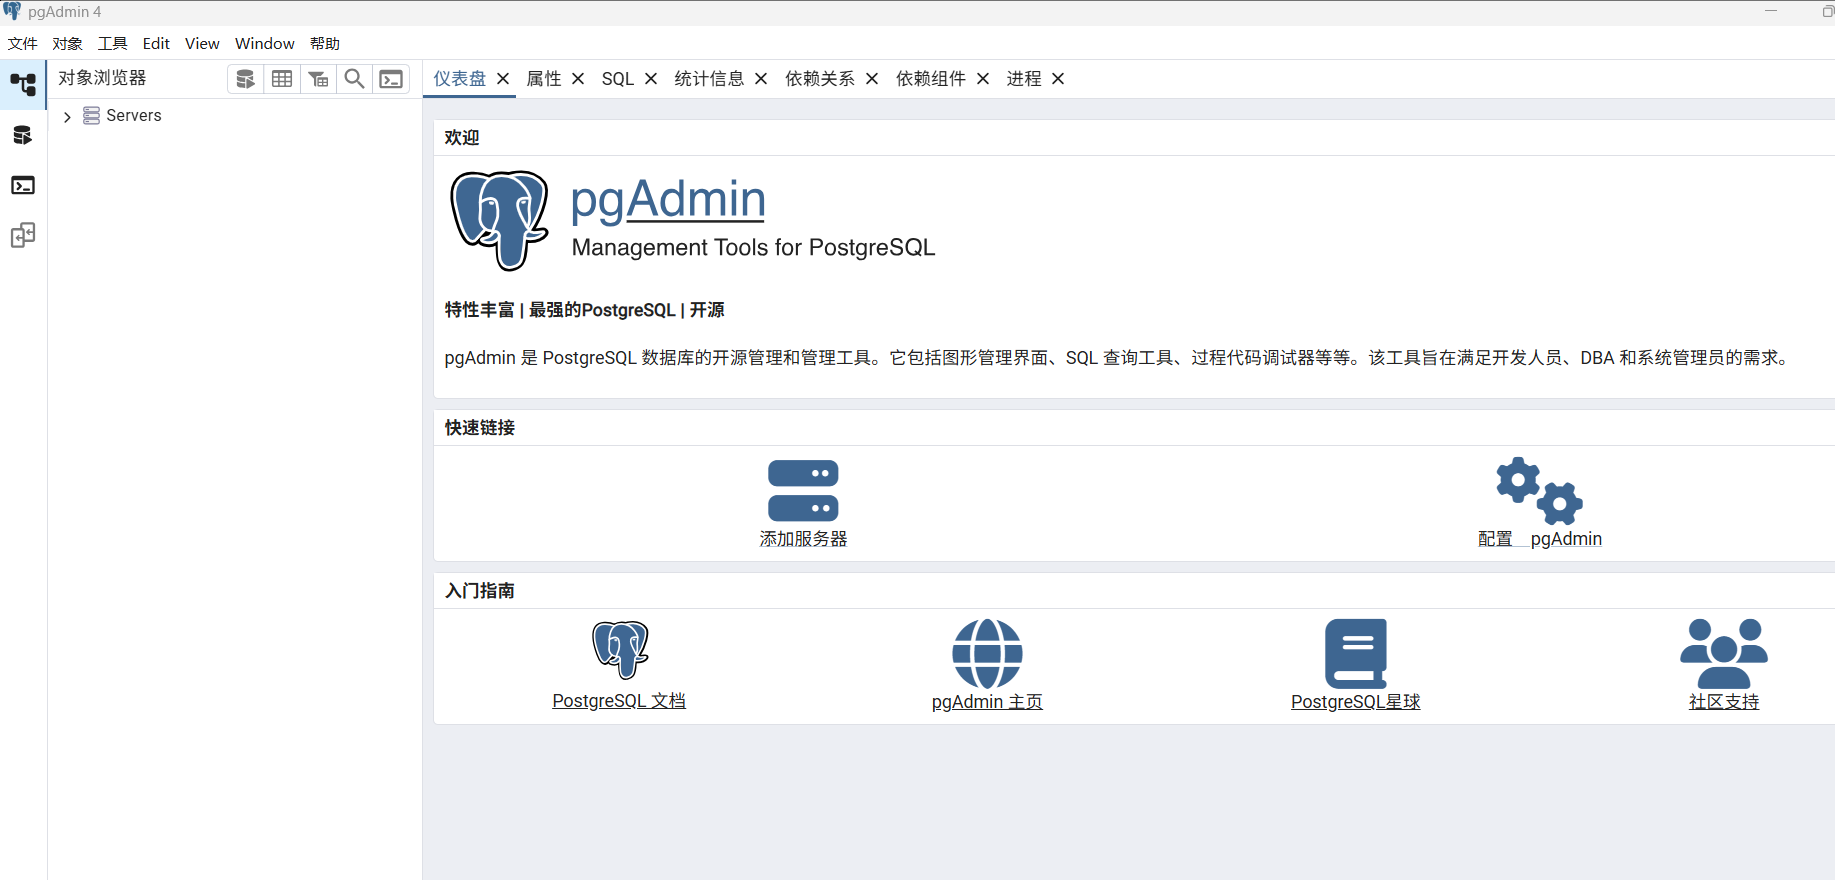Viewport: 1835px width, 880px height.
Task: Click the Servers group icon
Action: (91, 116)
